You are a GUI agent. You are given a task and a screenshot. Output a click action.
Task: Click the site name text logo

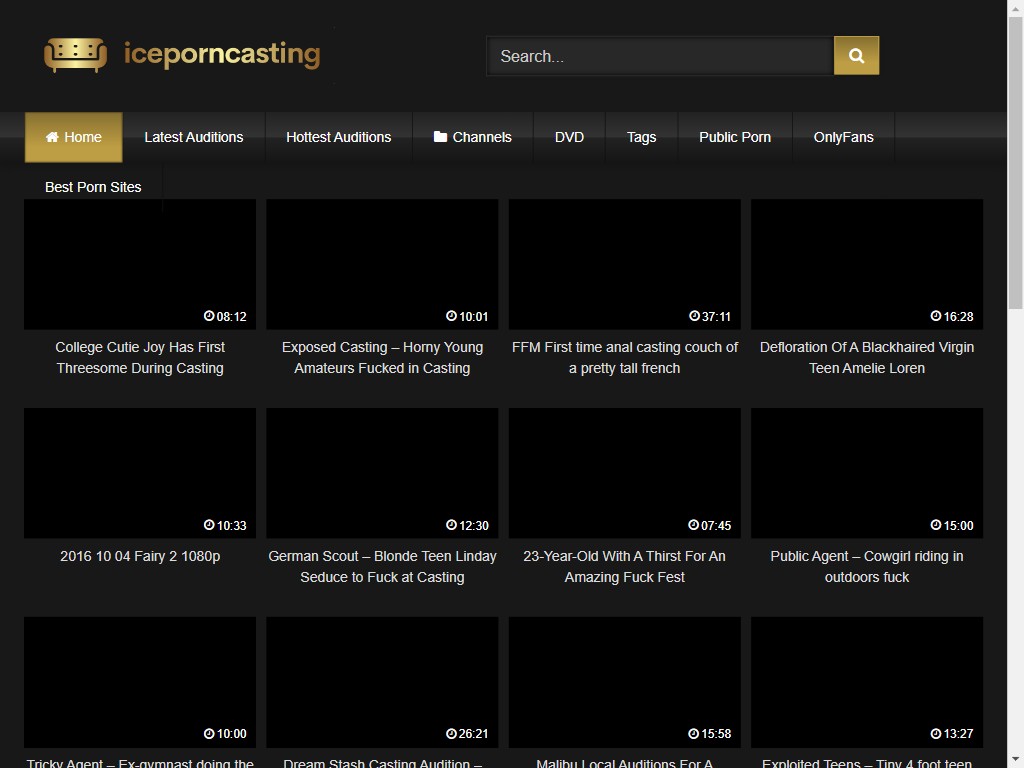221,54
